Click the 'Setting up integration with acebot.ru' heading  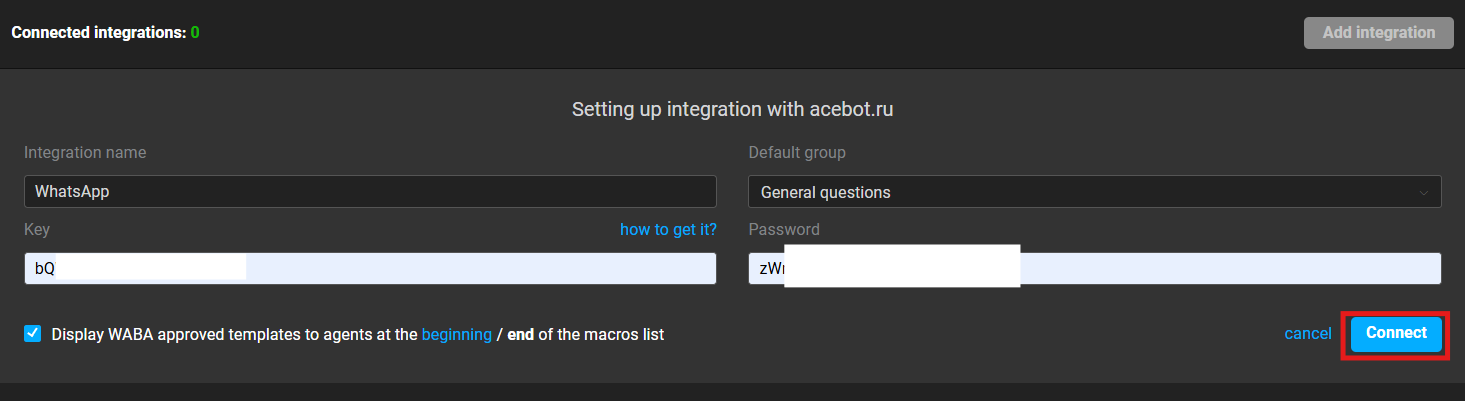click(x=732, y=109)
